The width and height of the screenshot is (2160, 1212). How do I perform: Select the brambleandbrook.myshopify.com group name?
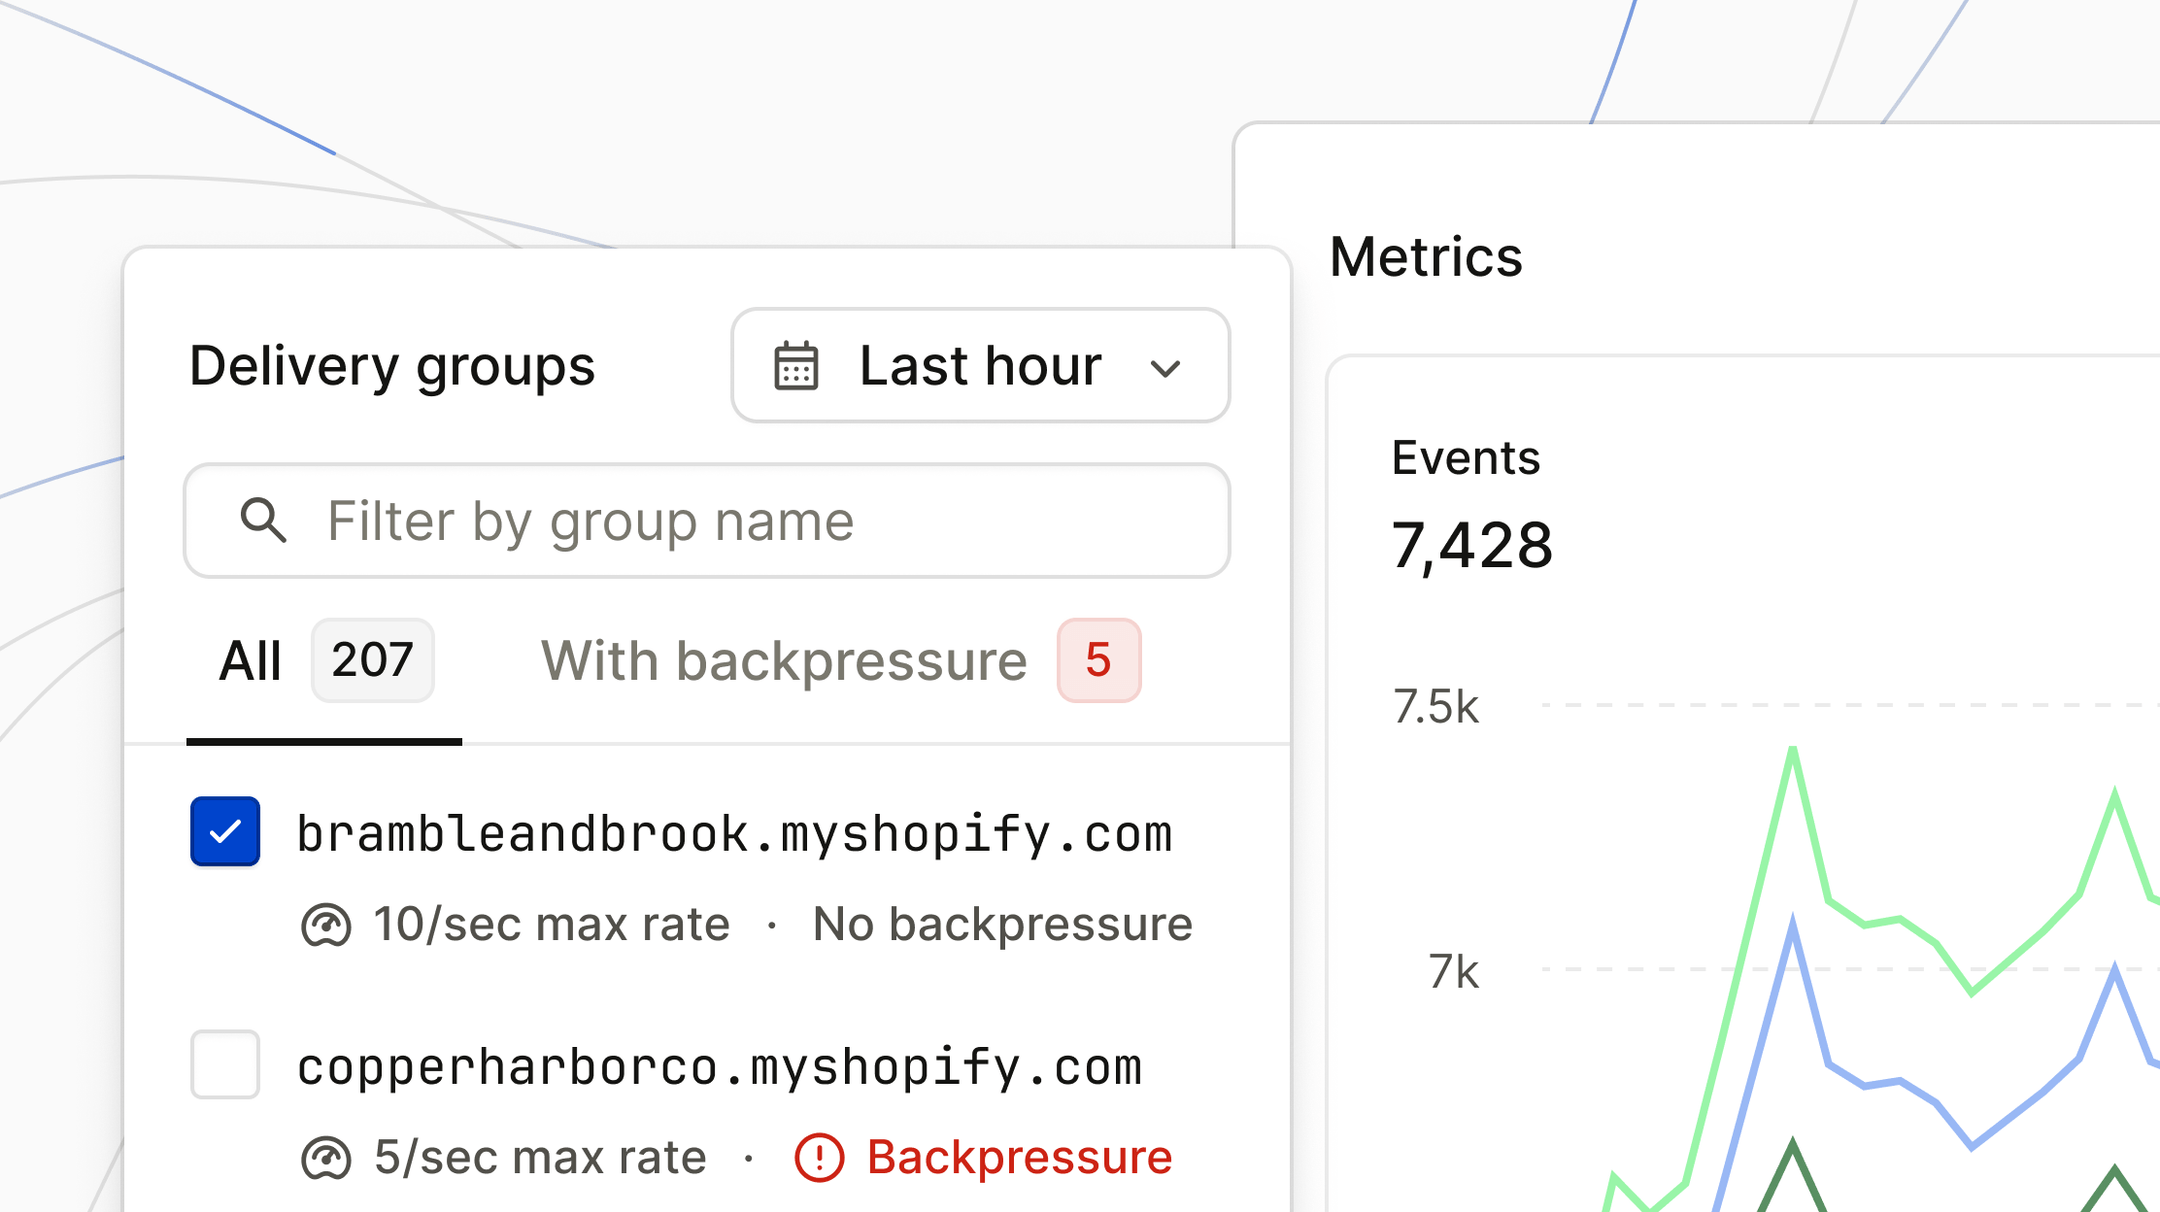734,833
